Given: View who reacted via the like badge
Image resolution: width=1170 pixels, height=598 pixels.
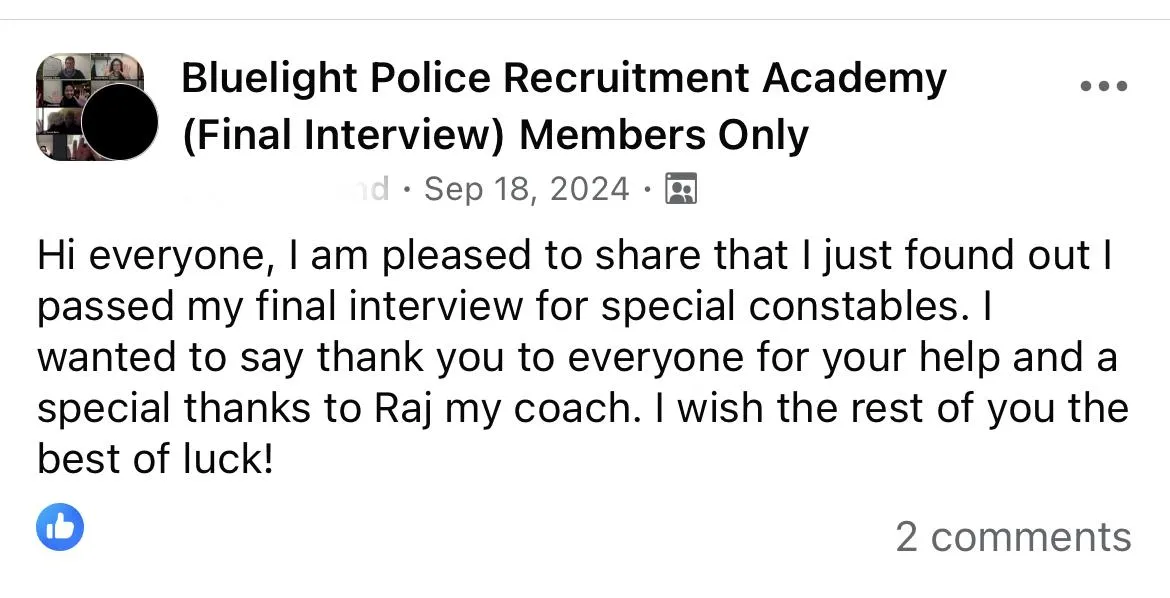Looking at the screenshot, I should [60, 527].
